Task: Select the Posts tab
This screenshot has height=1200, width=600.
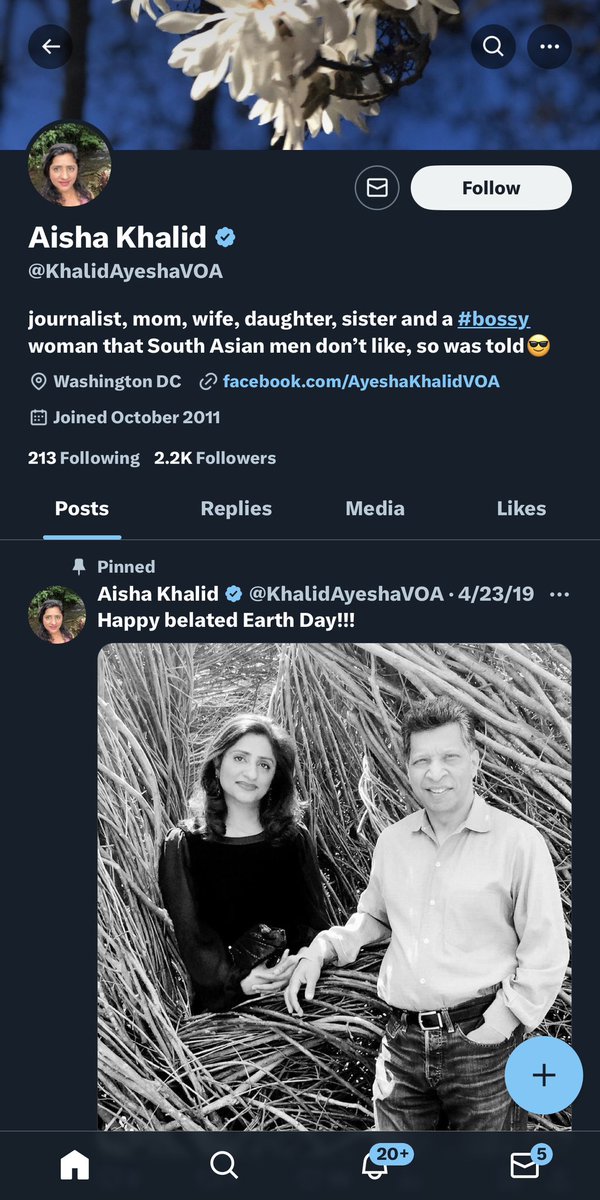Action: tap(82, 508)
